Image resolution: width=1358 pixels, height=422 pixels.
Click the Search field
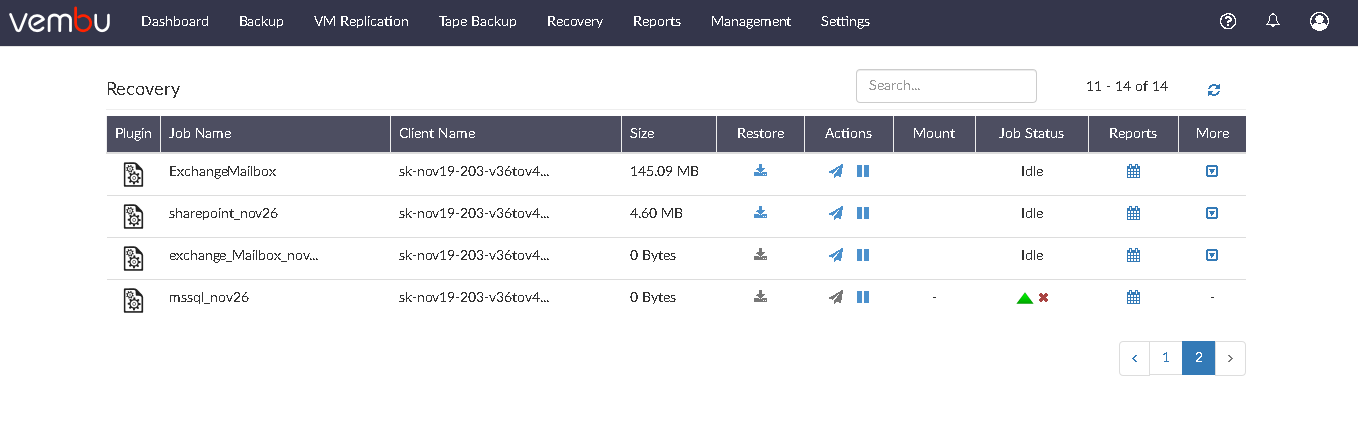point(946,86)
